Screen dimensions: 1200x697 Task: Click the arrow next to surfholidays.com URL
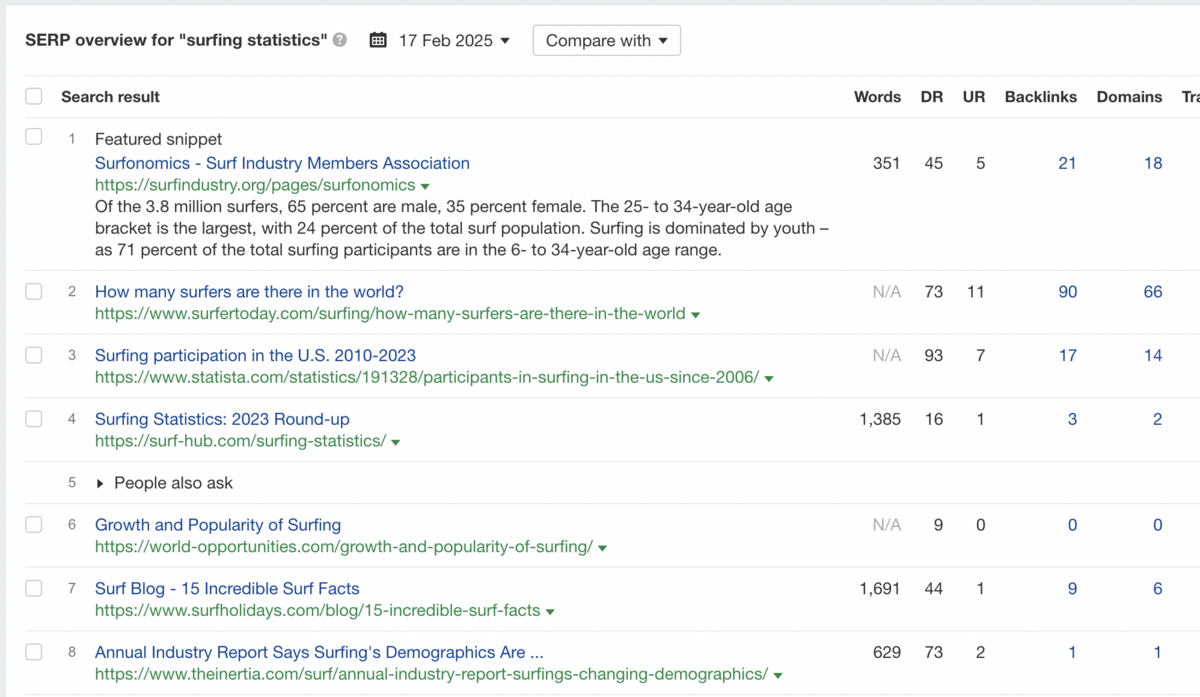point(550,611)
